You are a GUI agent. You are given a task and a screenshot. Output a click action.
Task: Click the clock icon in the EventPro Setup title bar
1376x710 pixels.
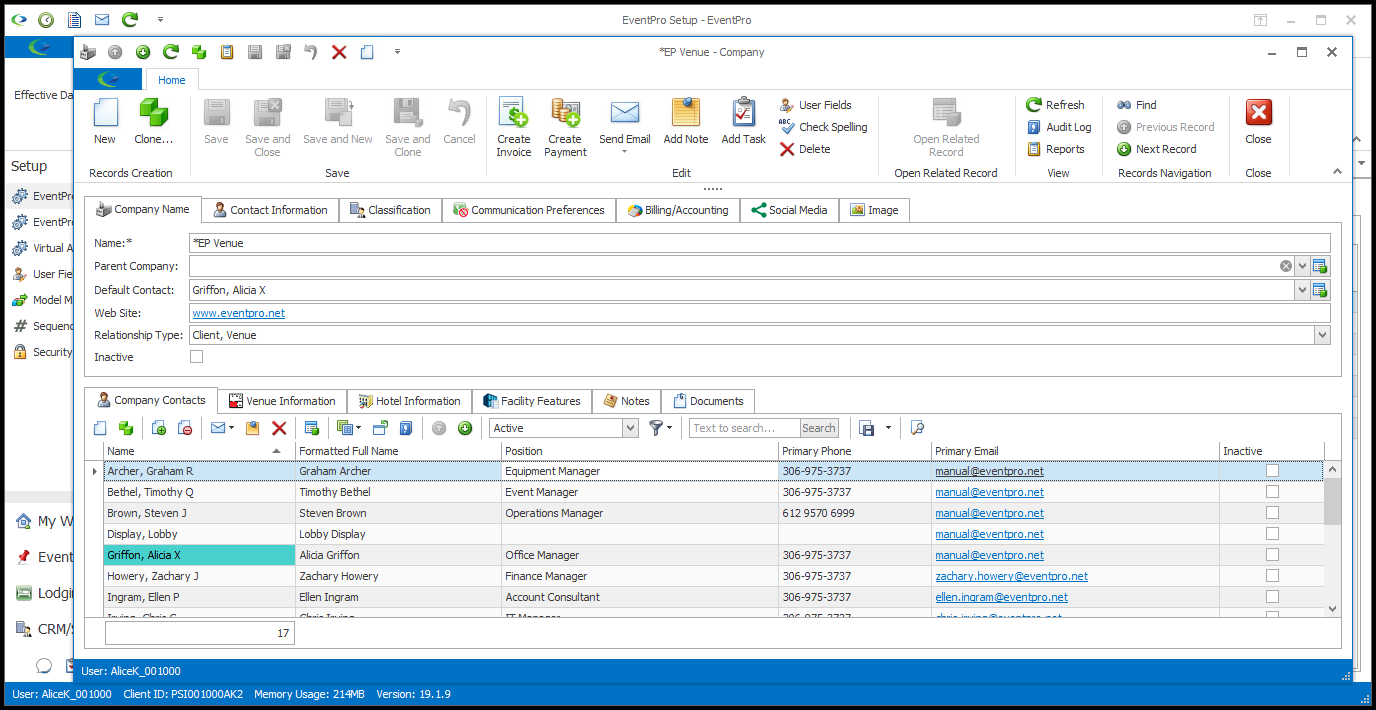(46, 19)
